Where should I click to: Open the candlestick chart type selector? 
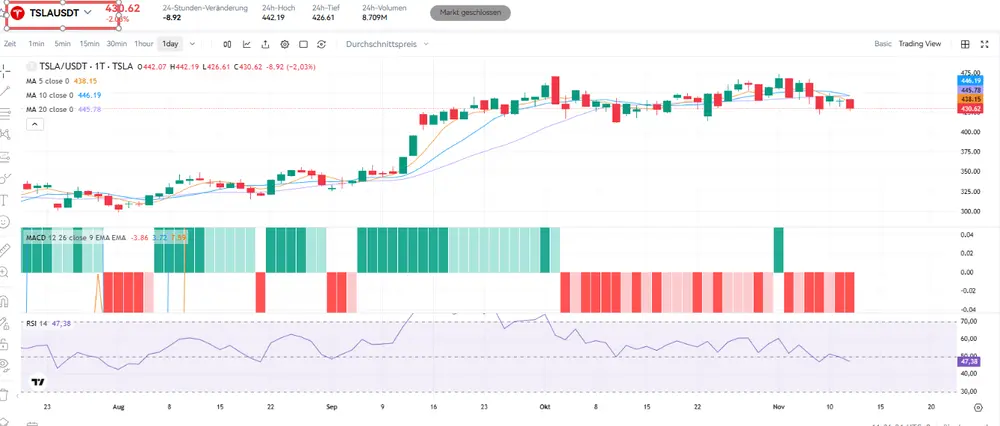(x=227, y=44)
